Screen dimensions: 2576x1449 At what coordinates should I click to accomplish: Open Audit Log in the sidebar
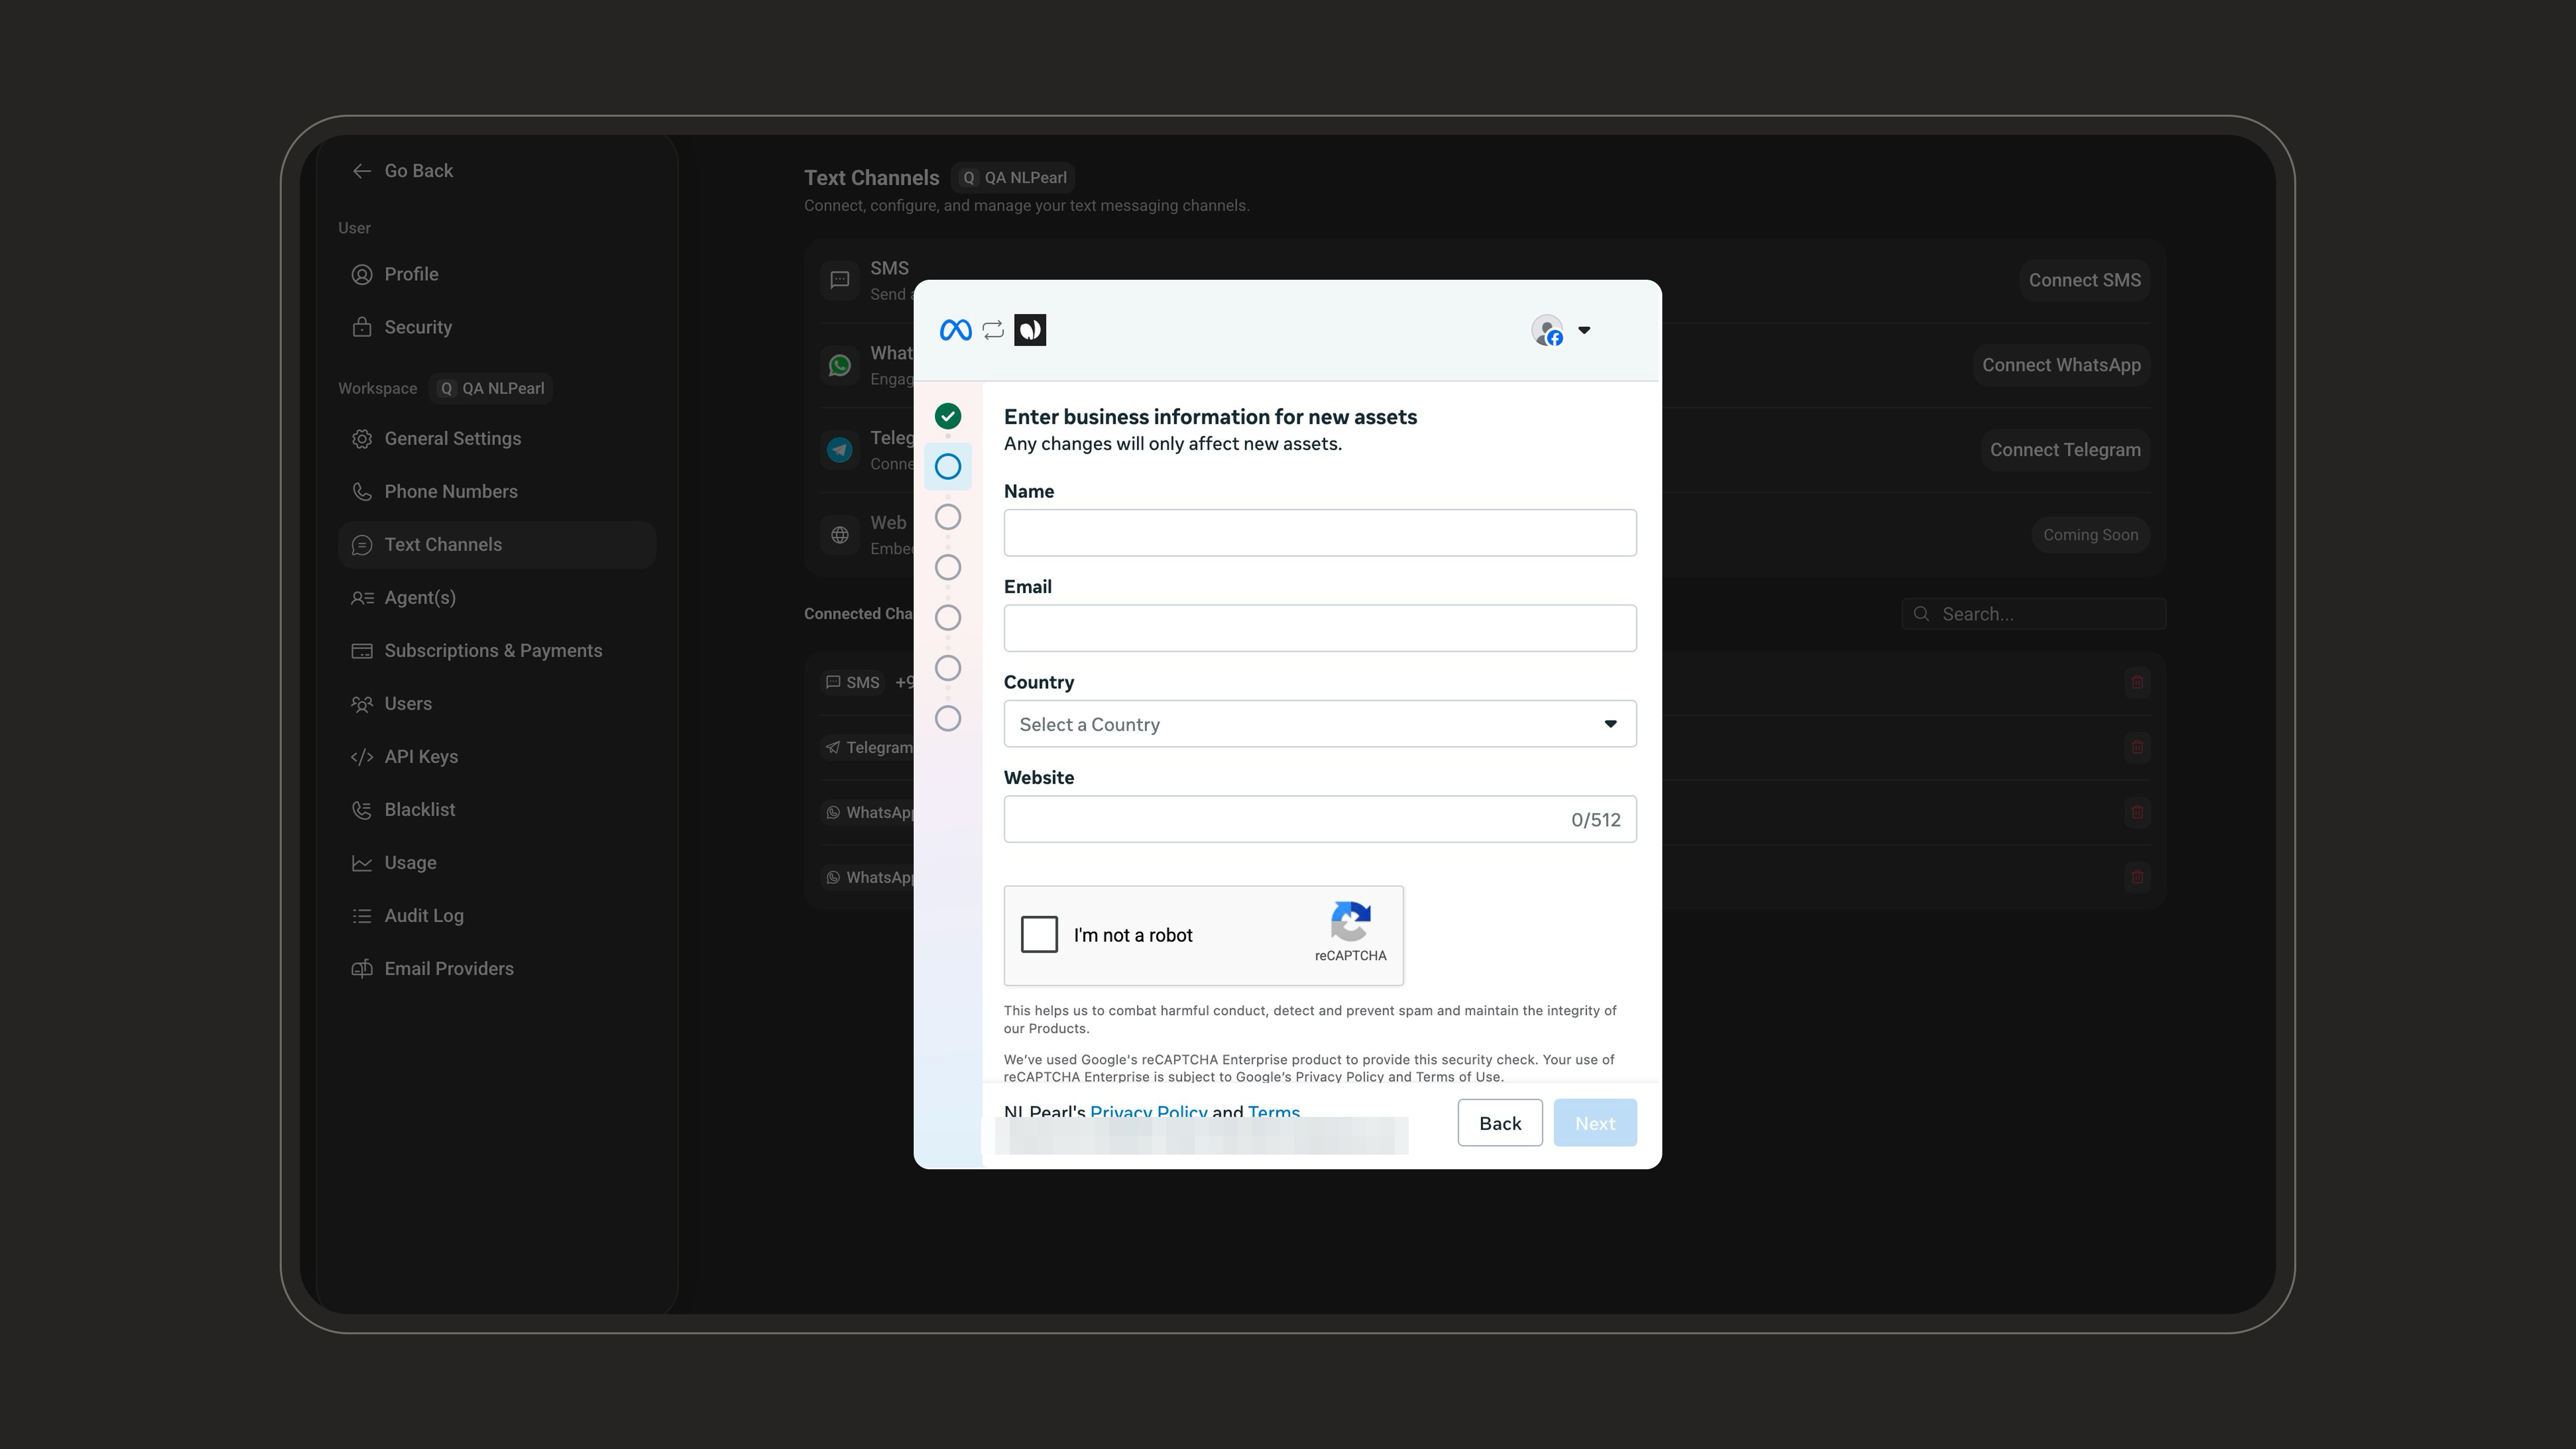pos(497,915)
